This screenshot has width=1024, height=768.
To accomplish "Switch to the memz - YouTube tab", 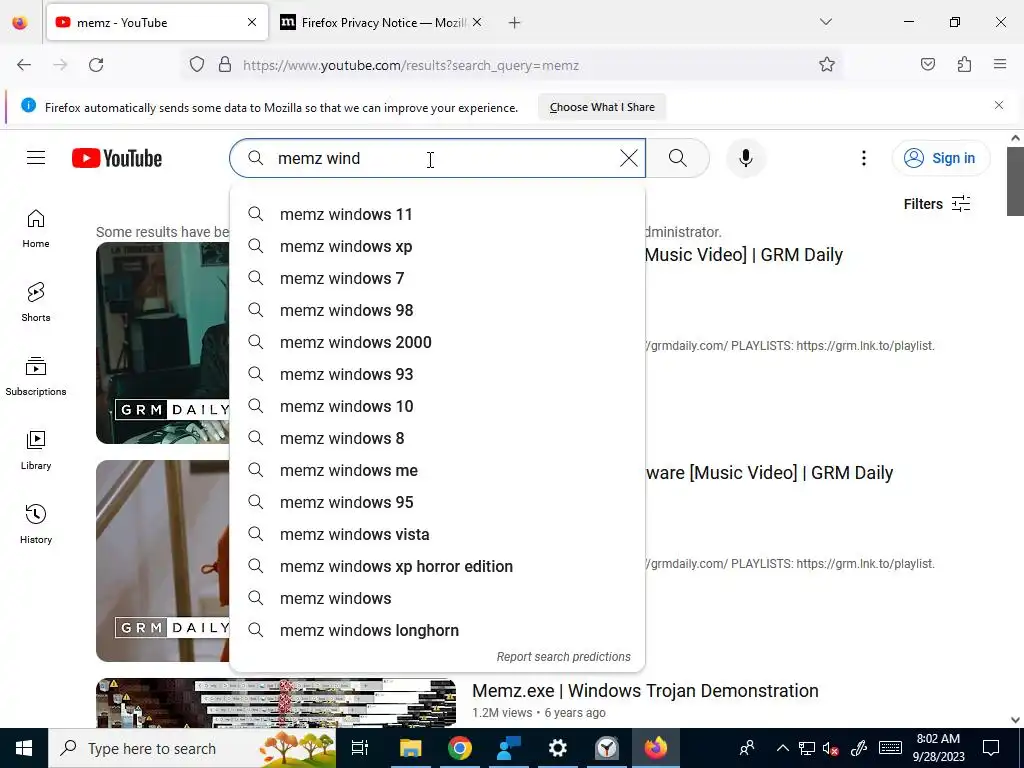I will [x=157, y=22].
